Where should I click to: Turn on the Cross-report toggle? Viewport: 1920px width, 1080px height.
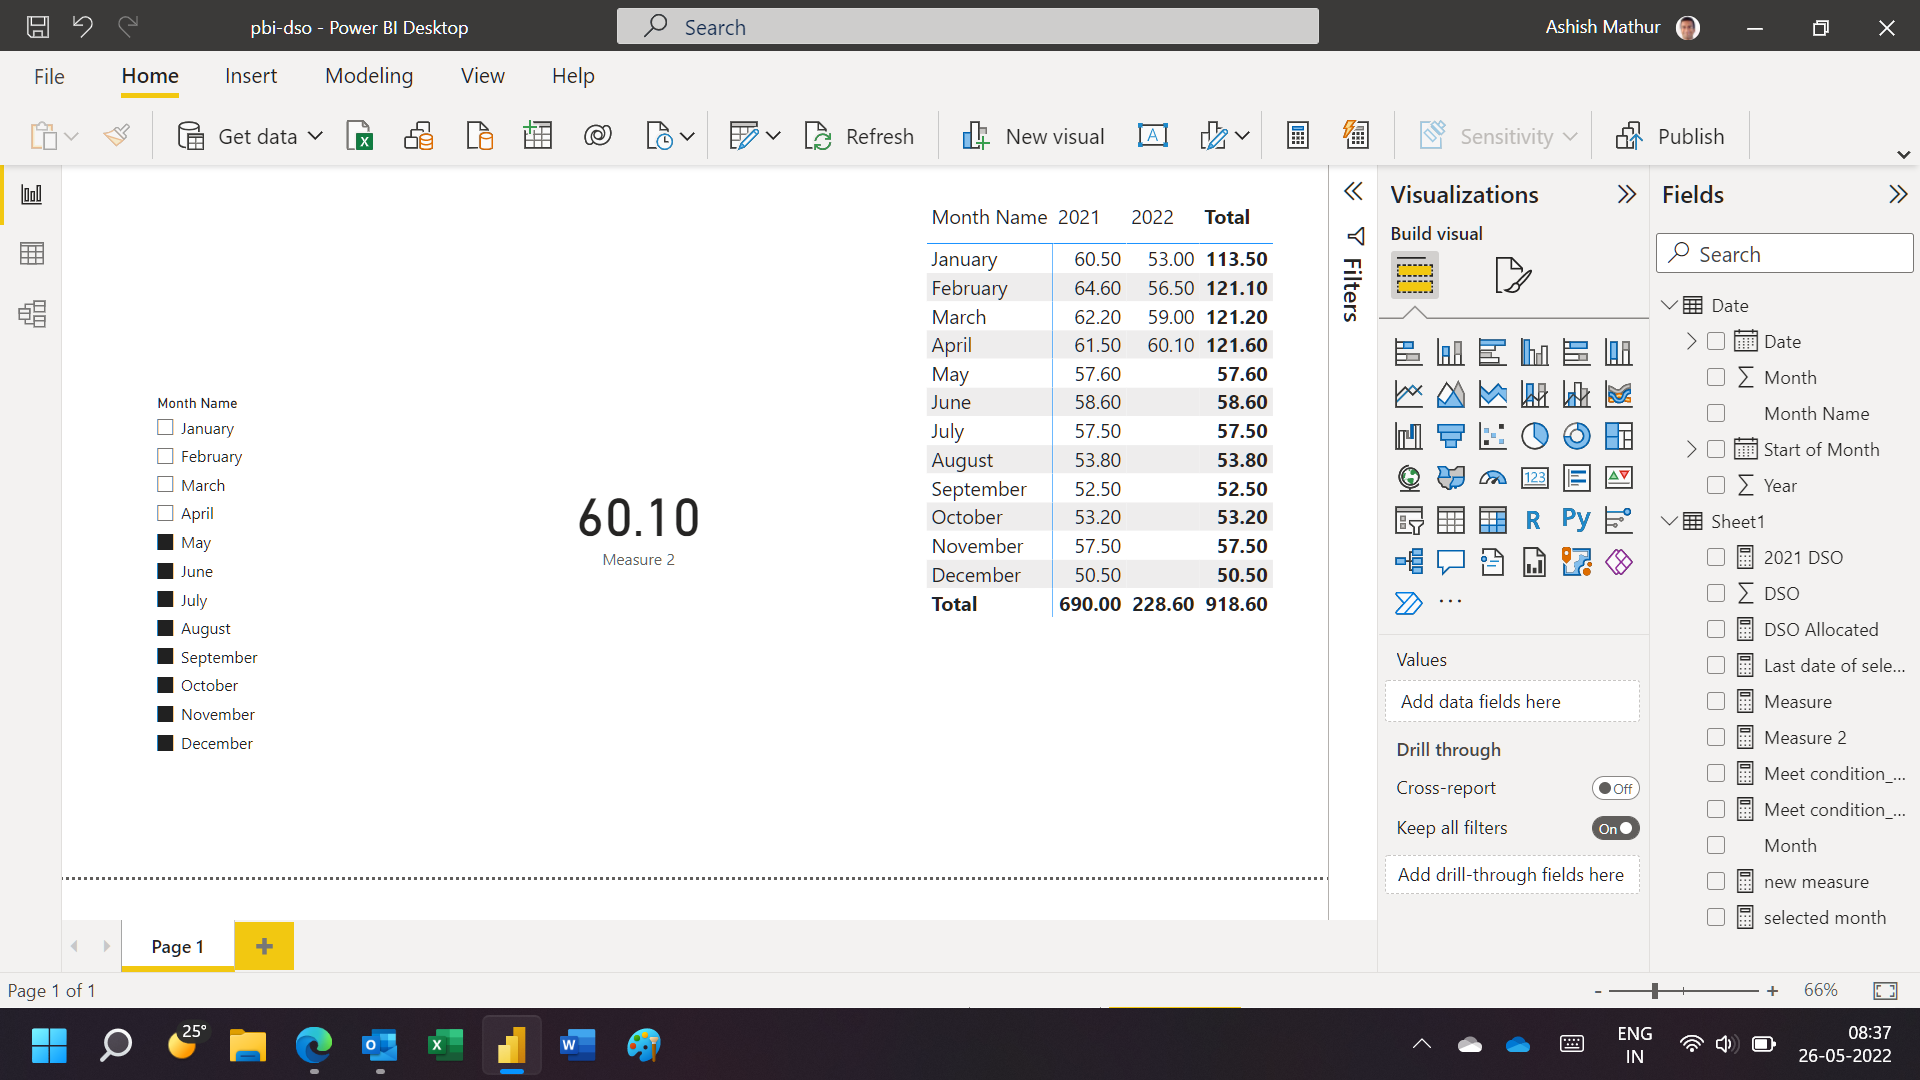tap(1615, 788)
